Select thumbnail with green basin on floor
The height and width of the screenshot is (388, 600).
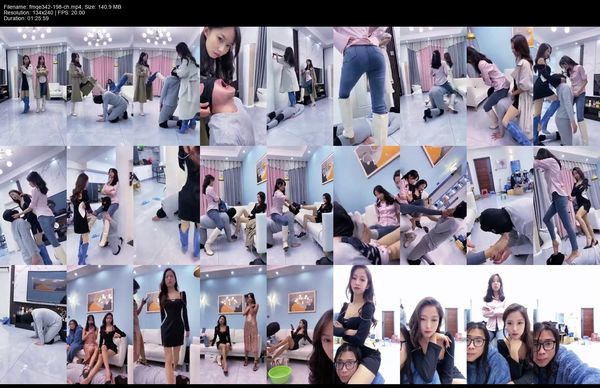pyautogui.click(x=300, y=324)
